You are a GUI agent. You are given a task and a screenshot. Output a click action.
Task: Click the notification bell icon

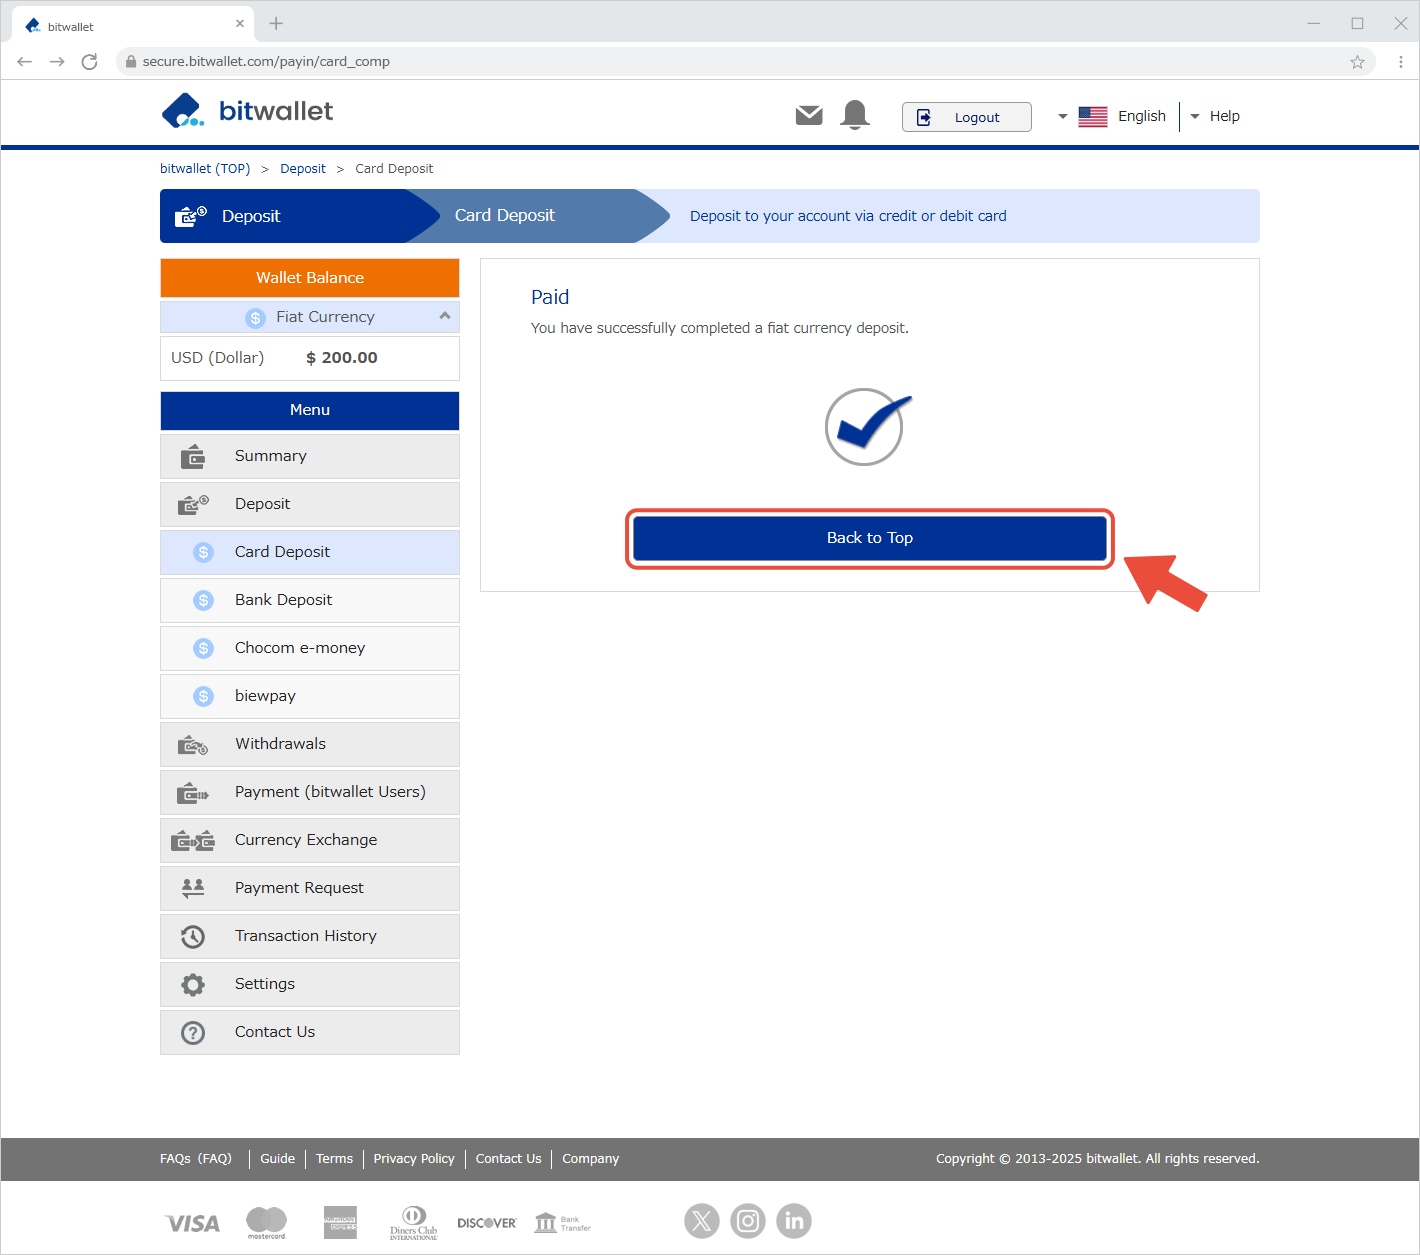(x=855, y=115)
